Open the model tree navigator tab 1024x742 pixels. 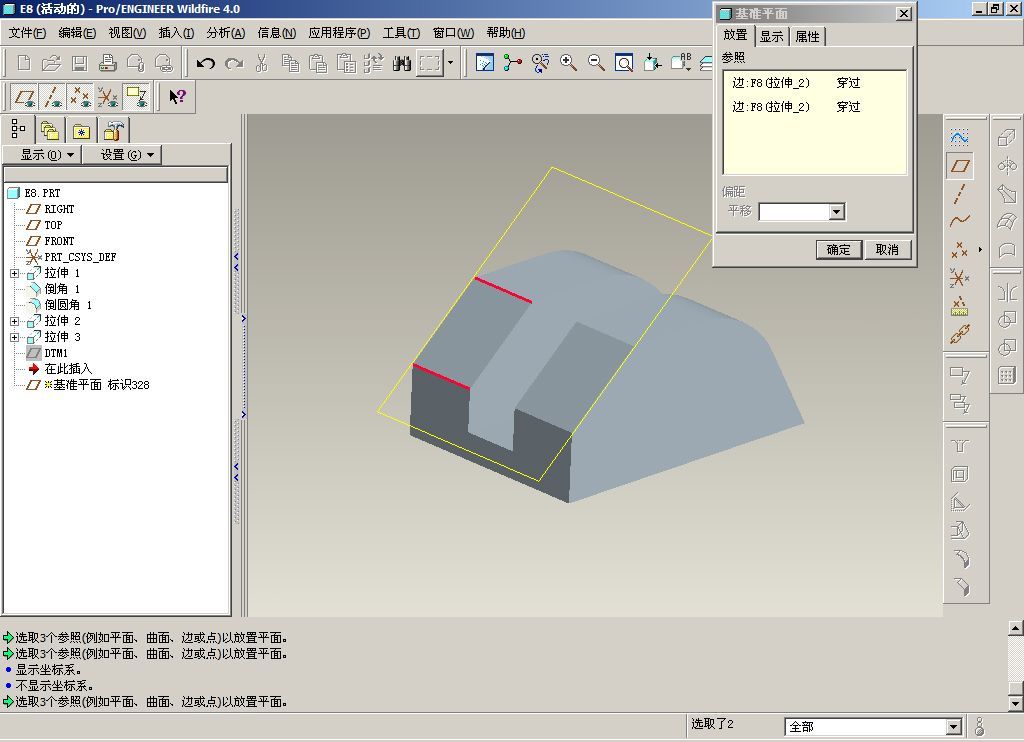pyautogui.click(x=18, y=129)
